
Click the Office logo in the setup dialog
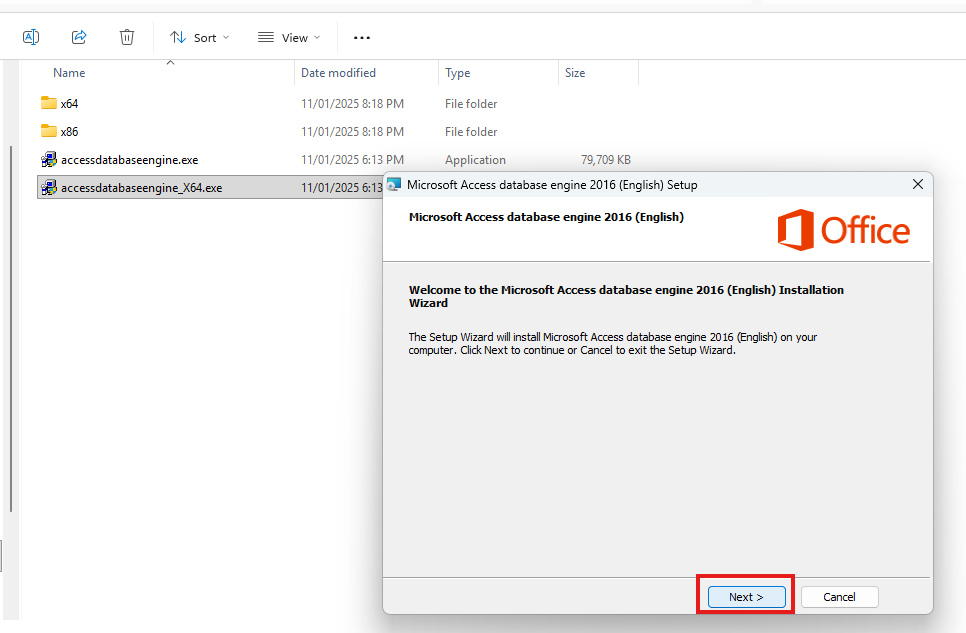point(844,229)
